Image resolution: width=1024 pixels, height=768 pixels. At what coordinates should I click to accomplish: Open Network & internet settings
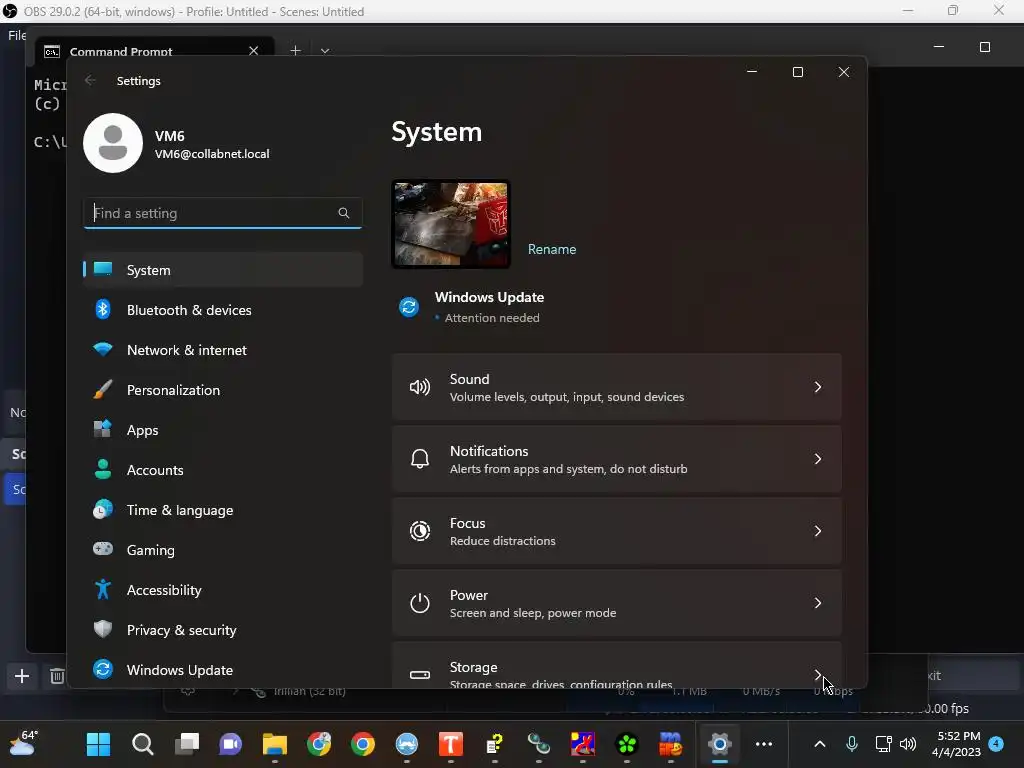click(x=223, y=350)
